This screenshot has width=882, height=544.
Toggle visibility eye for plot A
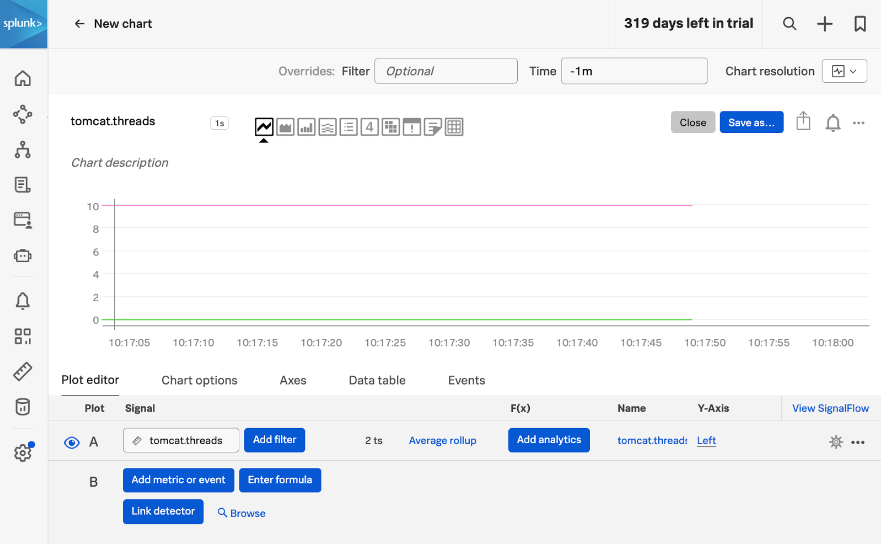click(72, 442)
